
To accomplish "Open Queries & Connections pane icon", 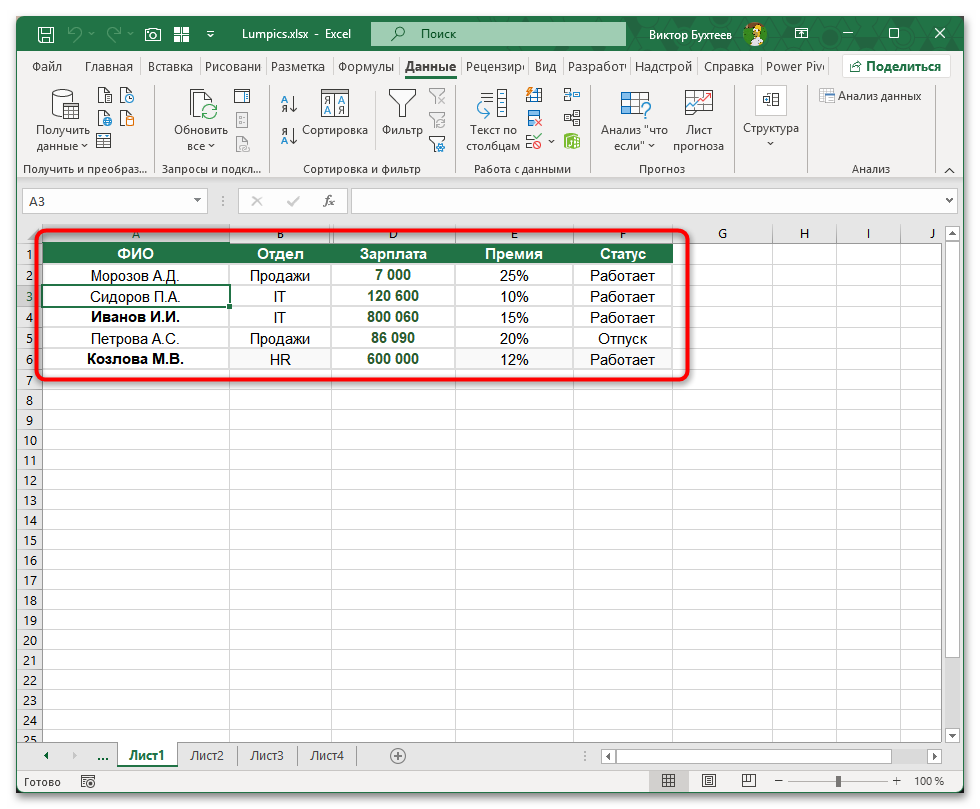I will coord(242,96).
